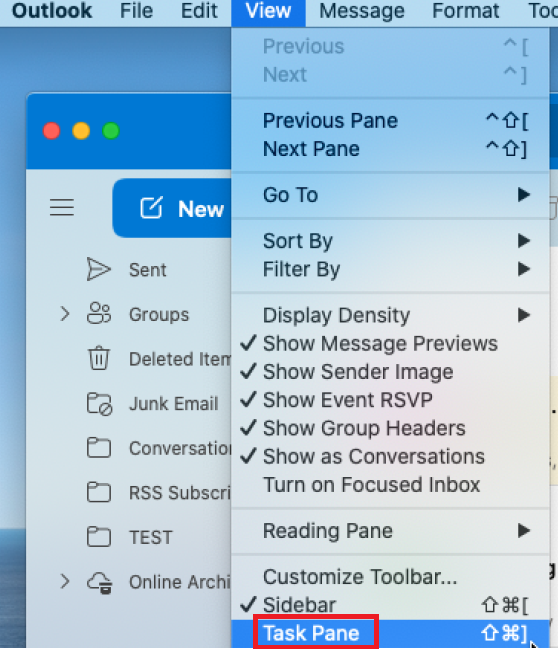Click the New message button
The width and height of the screenshot is (558, 649).
coord(172,208)
